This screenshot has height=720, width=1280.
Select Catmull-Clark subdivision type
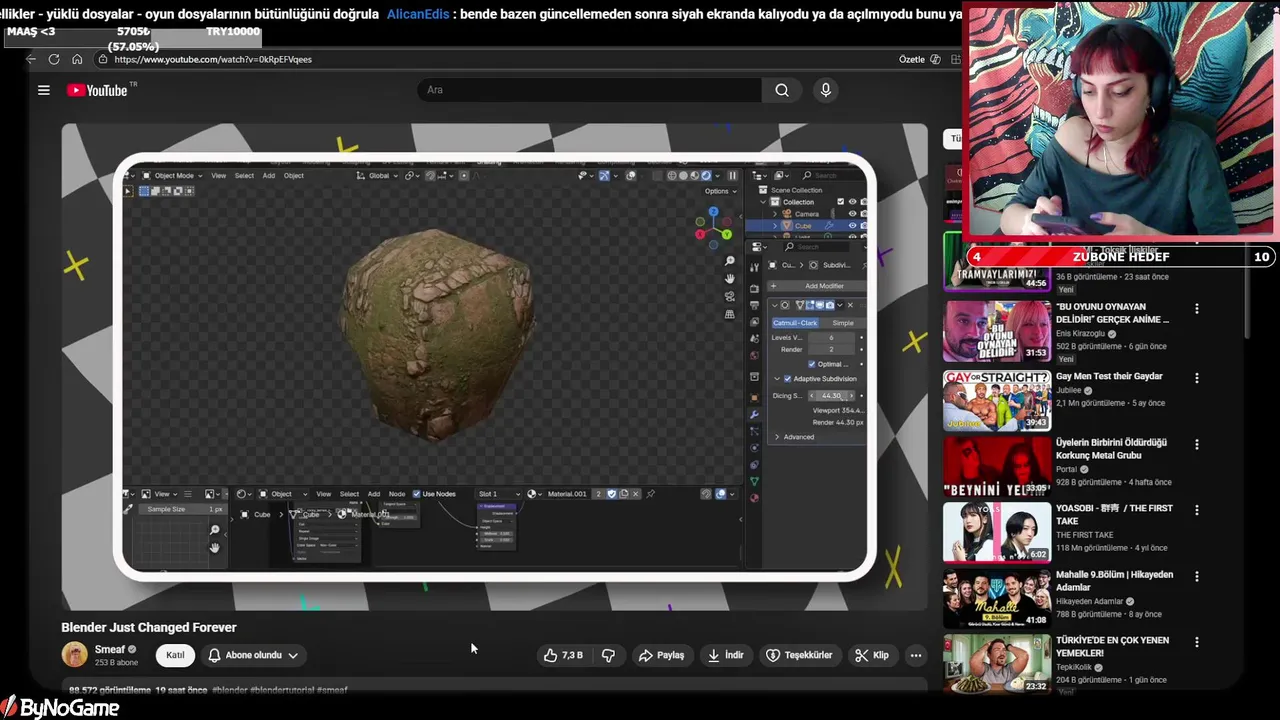[x=795, y=323]
